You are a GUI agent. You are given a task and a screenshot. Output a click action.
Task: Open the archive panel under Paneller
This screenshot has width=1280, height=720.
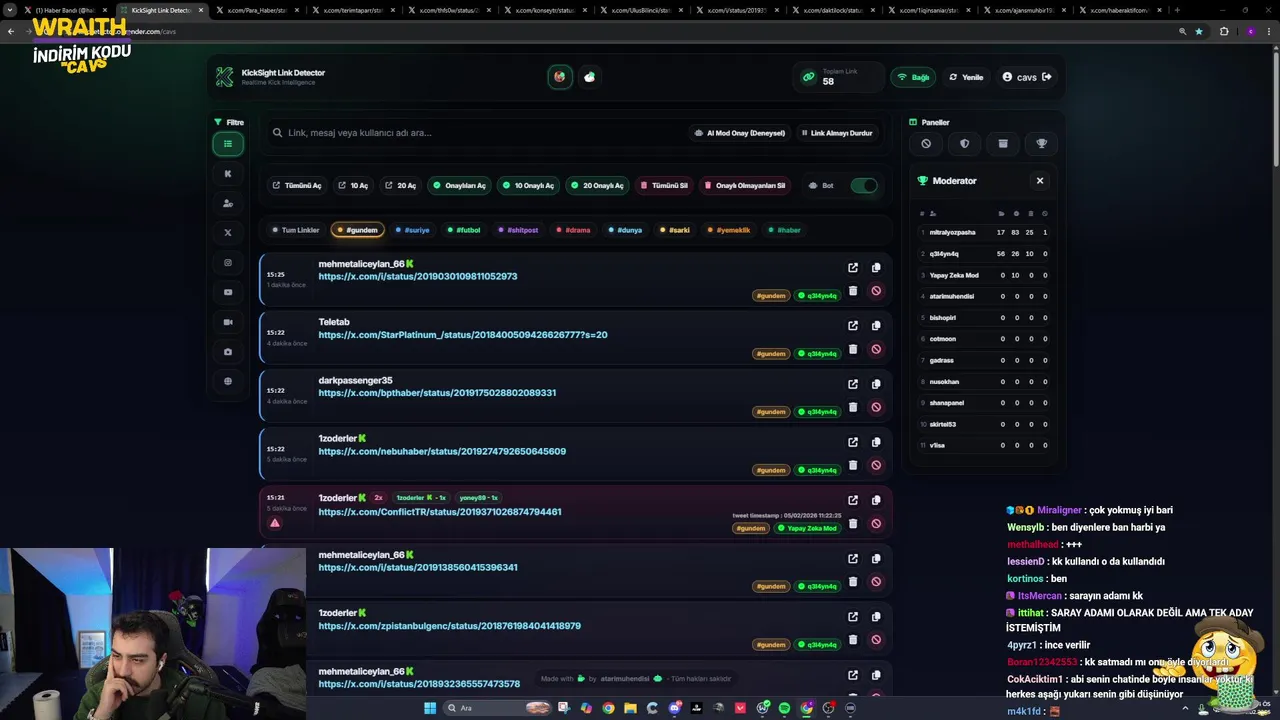(x=1003, y=144)
